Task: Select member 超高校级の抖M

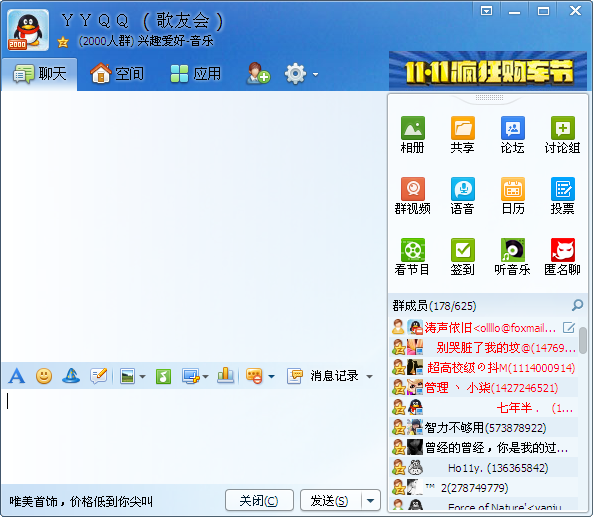Action: point(484,367)
